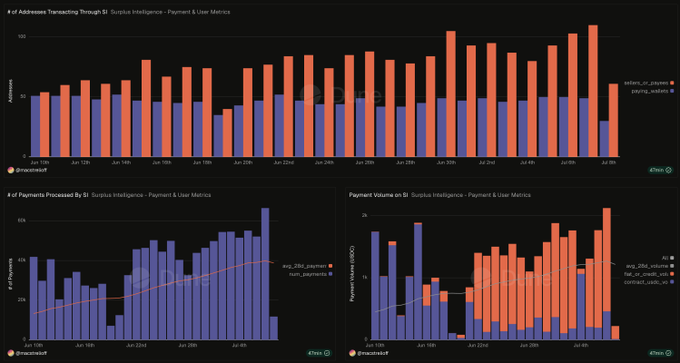Click the tallest purple bar in Payments Processed chart
680x363 pixels.
[x=265, y=274]
